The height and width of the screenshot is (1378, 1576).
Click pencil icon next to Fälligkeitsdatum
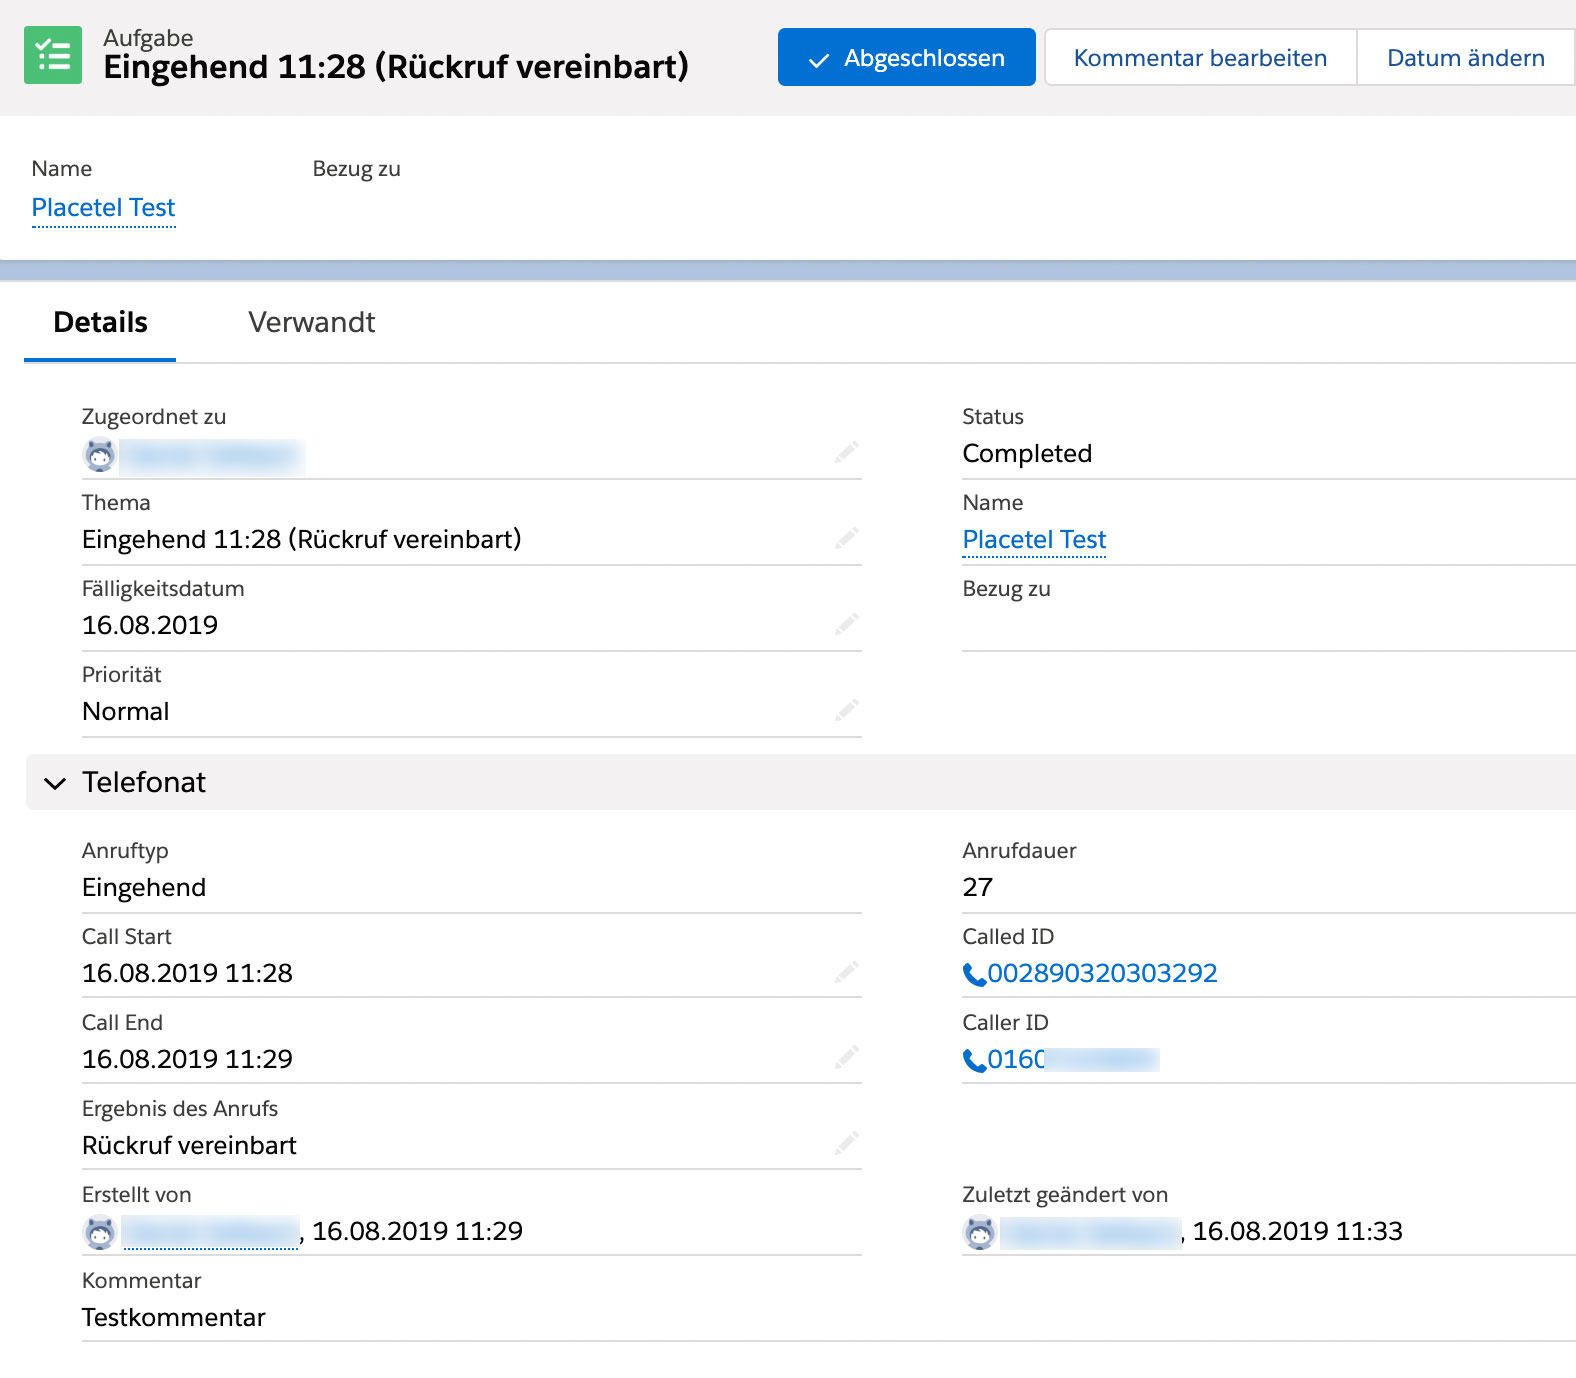847,624
